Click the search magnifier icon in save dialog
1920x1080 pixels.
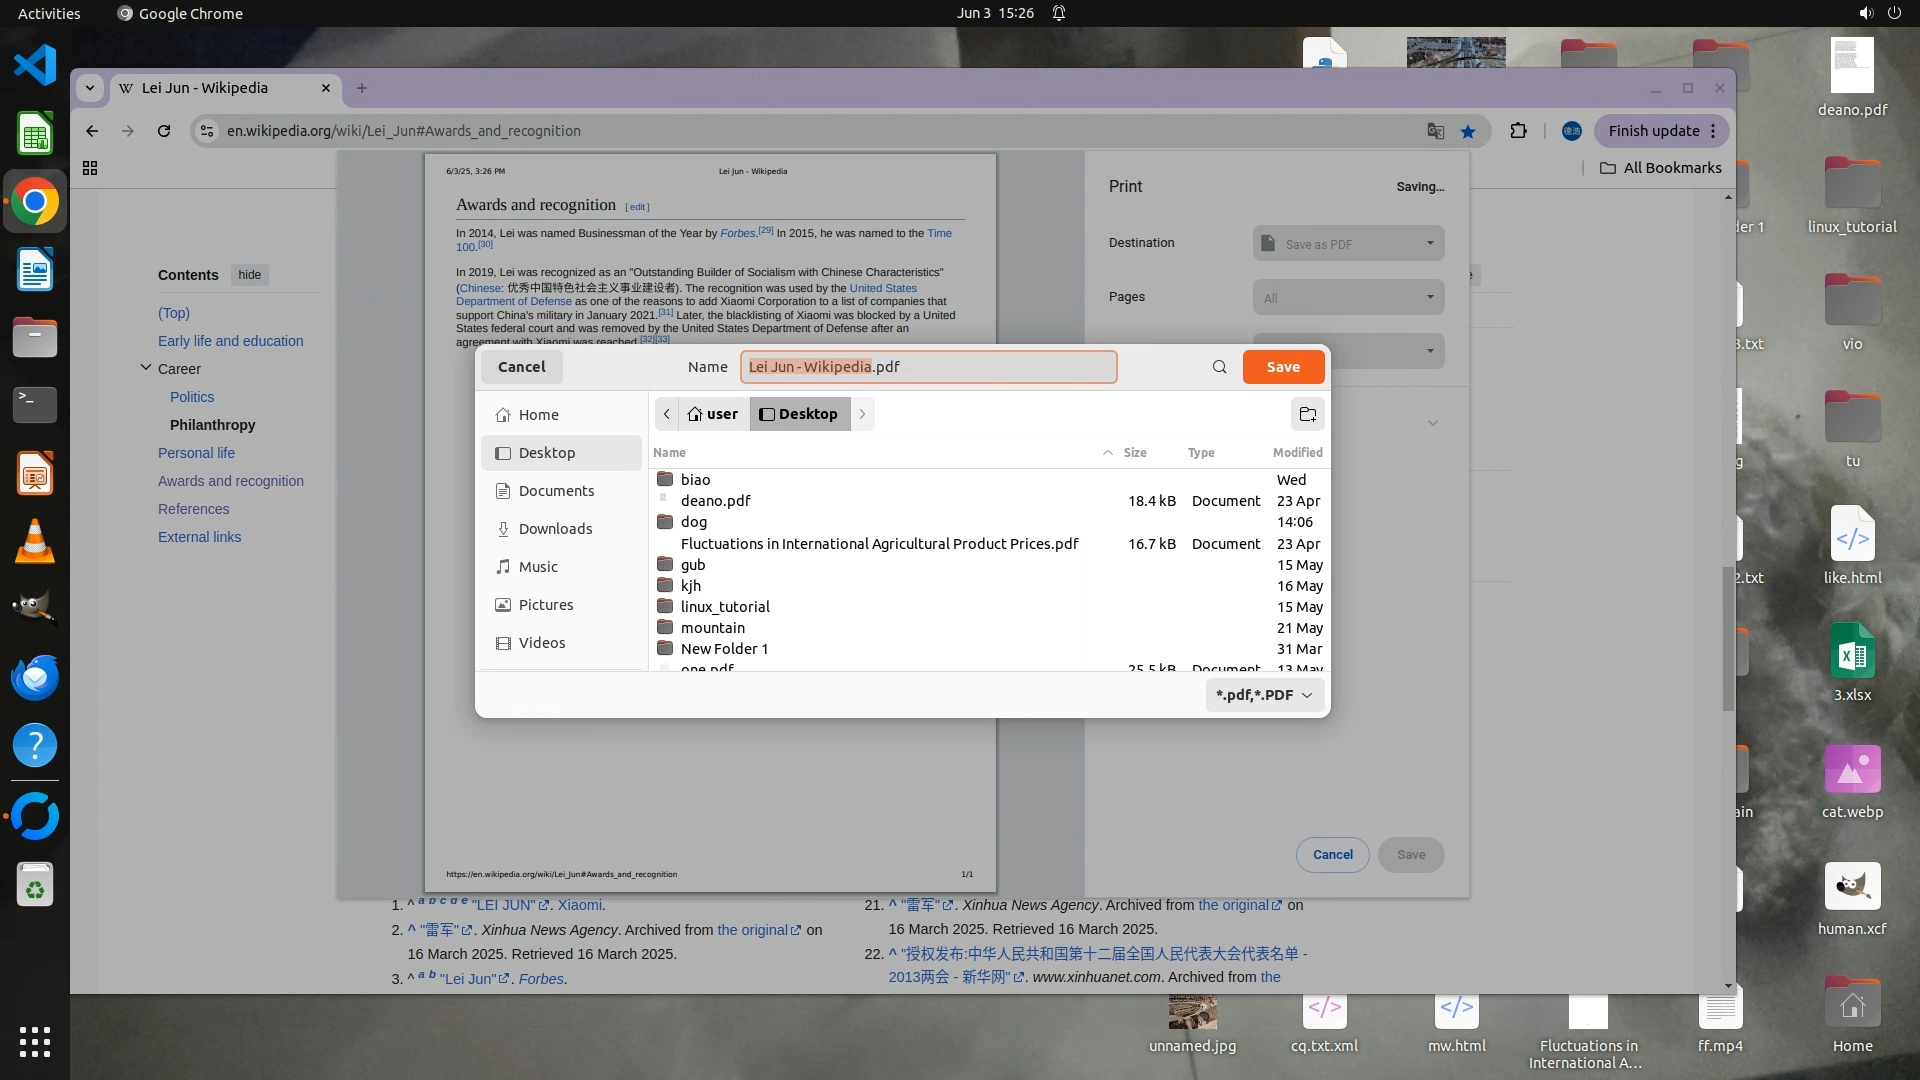(x=1219, y=367)
